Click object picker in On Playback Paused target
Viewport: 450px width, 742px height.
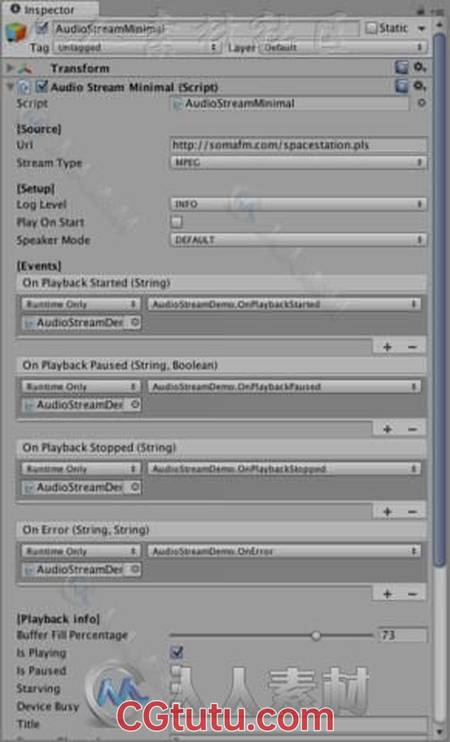pos(135,405)
